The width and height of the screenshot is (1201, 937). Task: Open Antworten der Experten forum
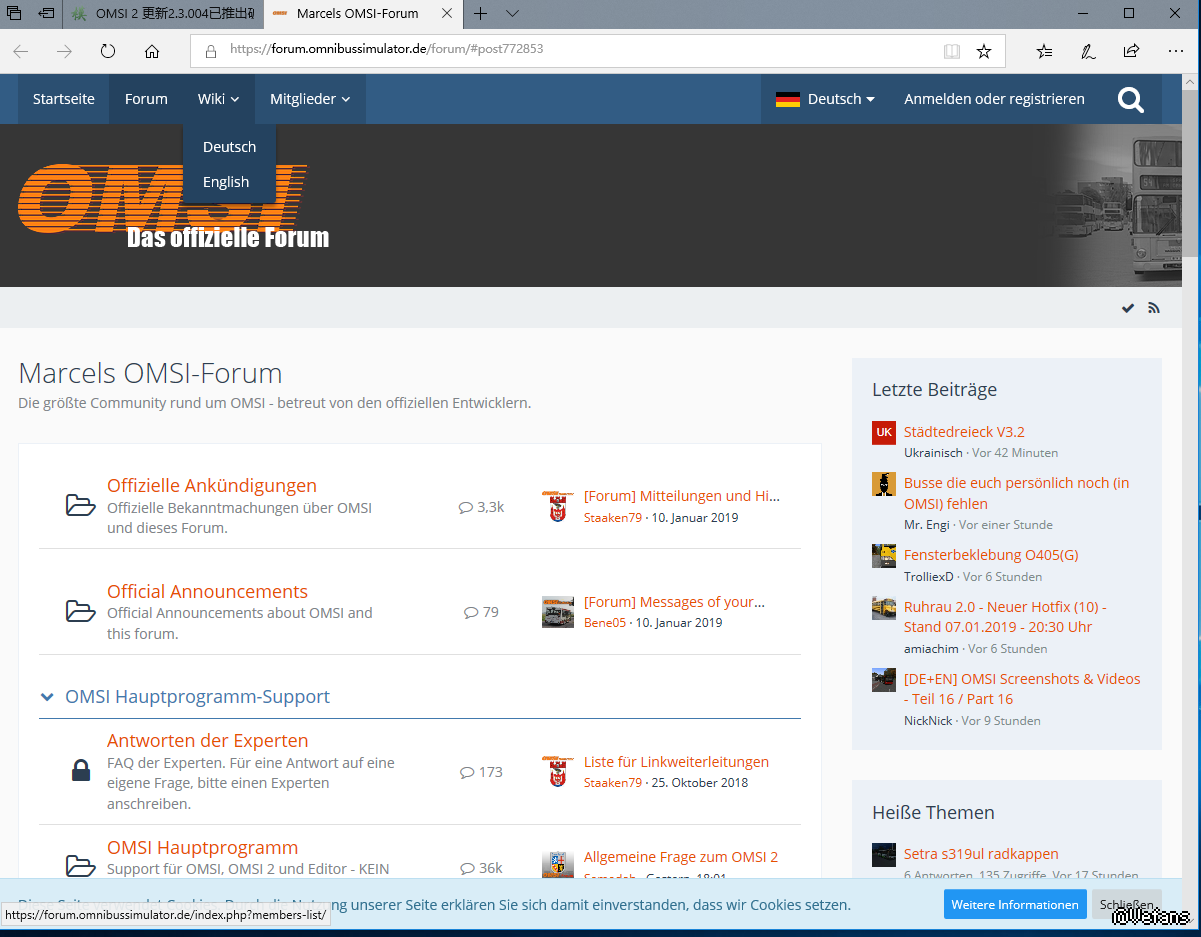tap(207, 741)
